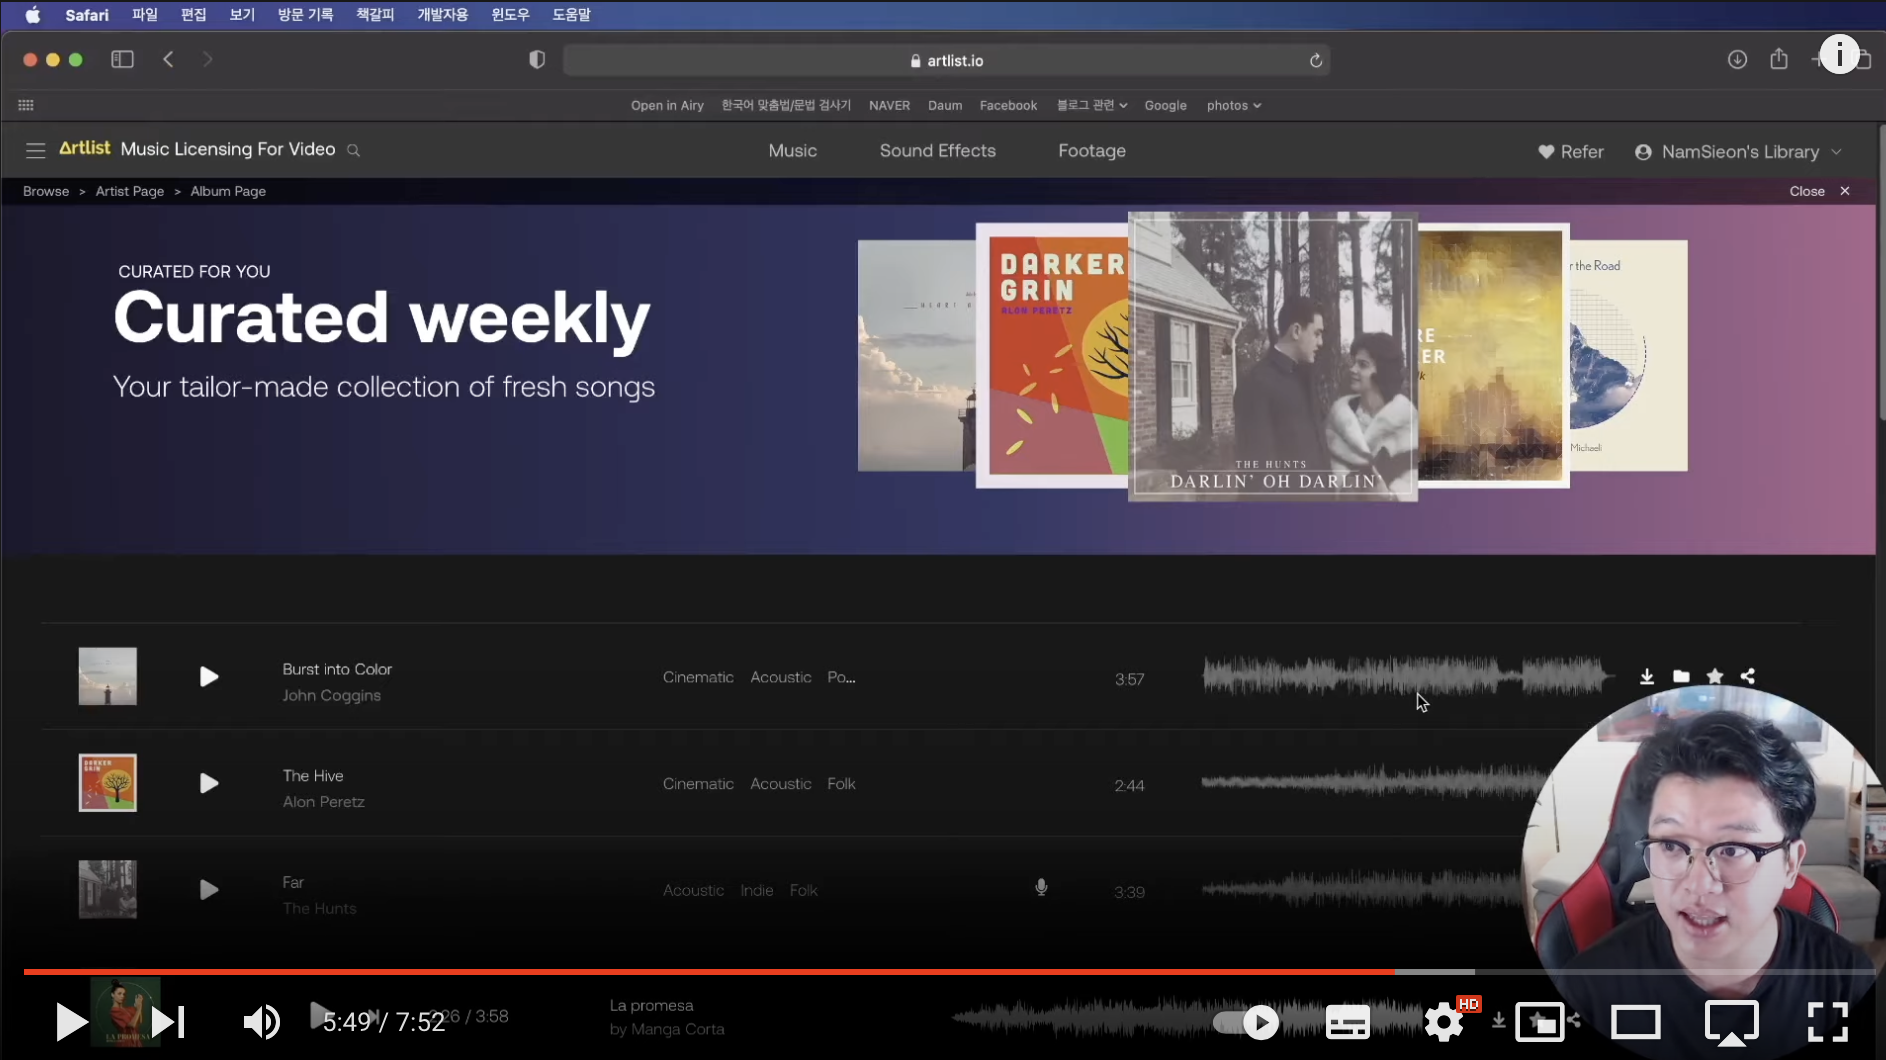Image resolution: width=1886 pixels, height=1060 pixels.
Task: Skip to the next video
Action: (168, 1022)
